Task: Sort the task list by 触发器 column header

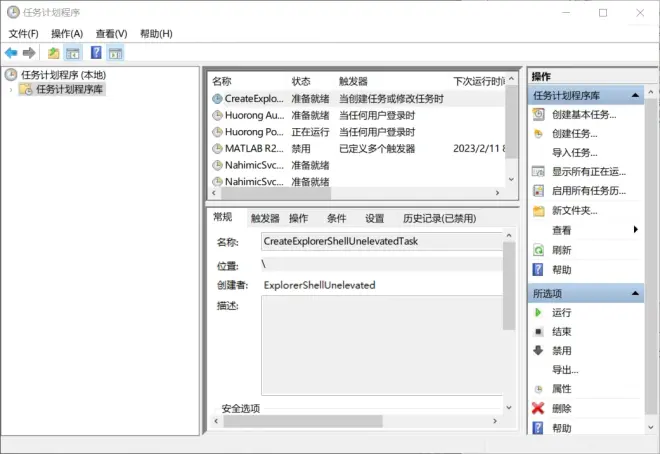Action: pos(353,81)
